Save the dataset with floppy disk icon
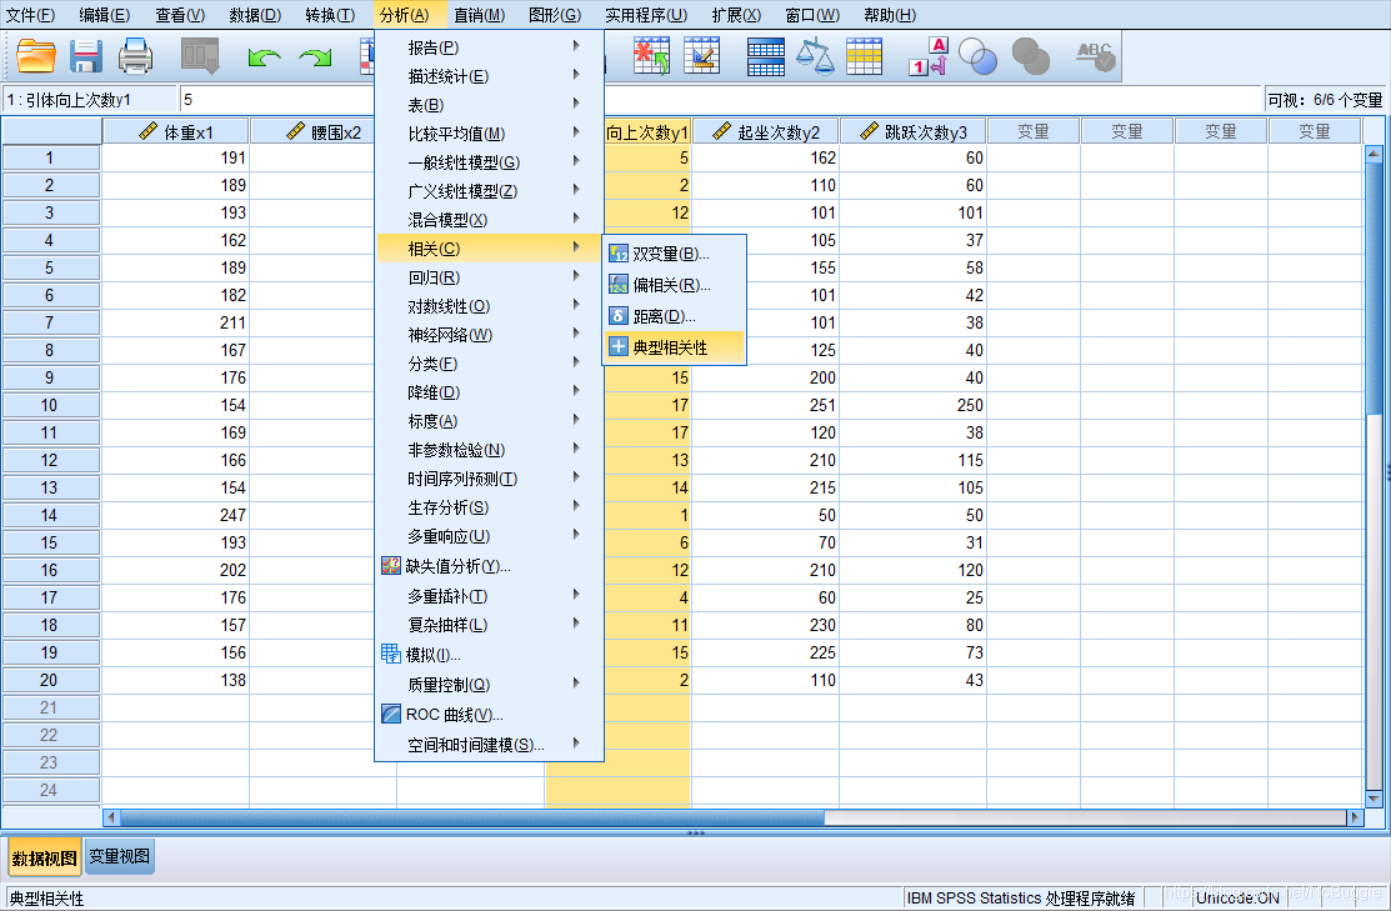The width and height of the screenshot is (1391, 911). click(86, 57)
